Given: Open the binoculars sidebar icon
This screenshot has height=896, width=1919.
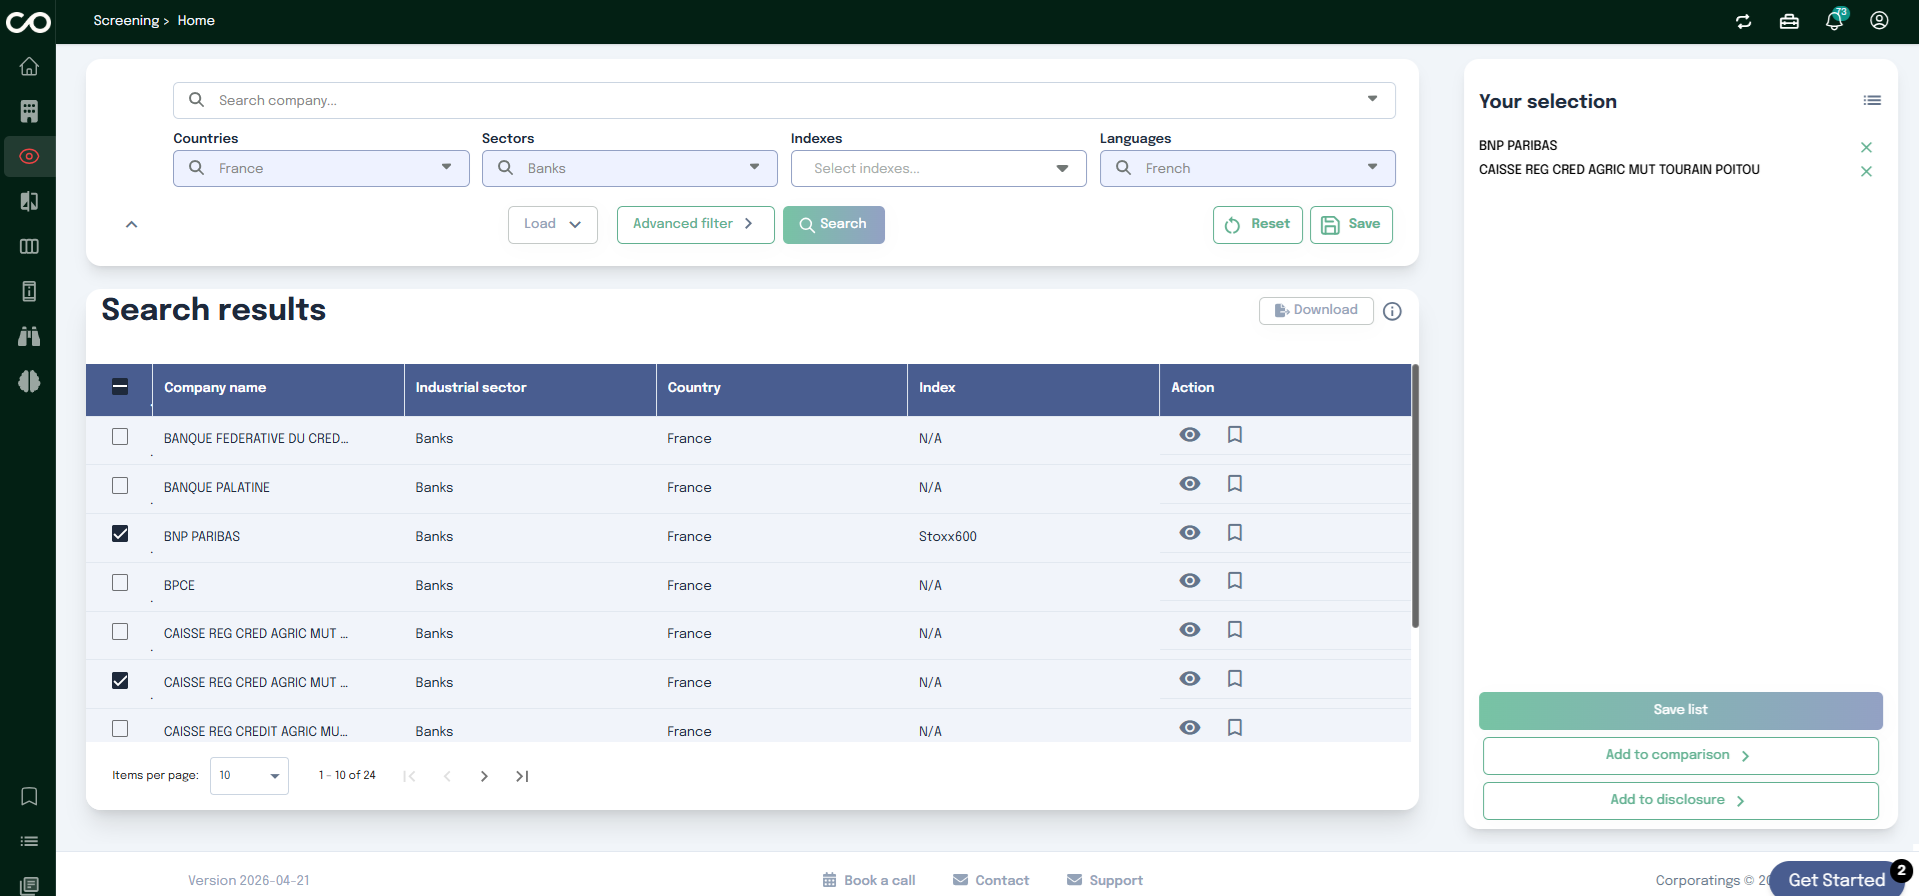Looking at the screenshot, I should point(29,336).
